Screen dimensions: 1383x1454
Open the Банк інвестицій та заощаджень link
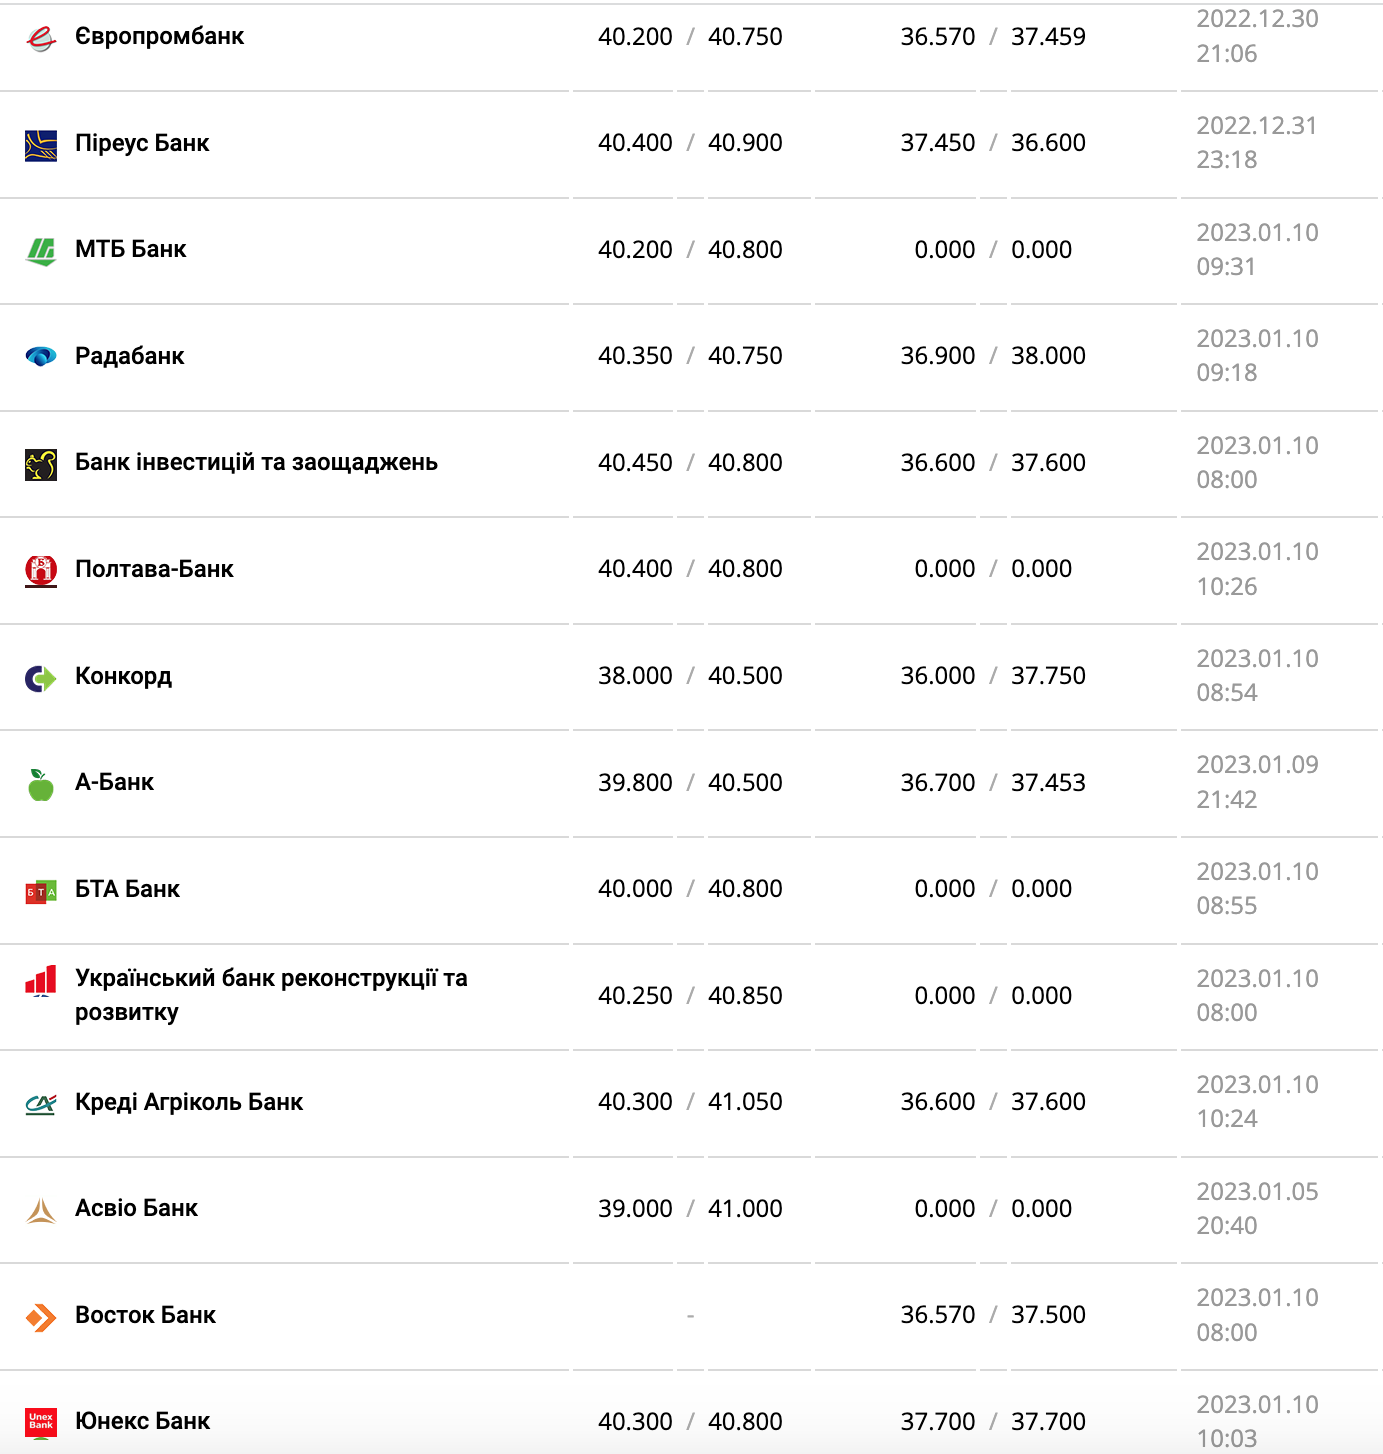coord(256,462)
